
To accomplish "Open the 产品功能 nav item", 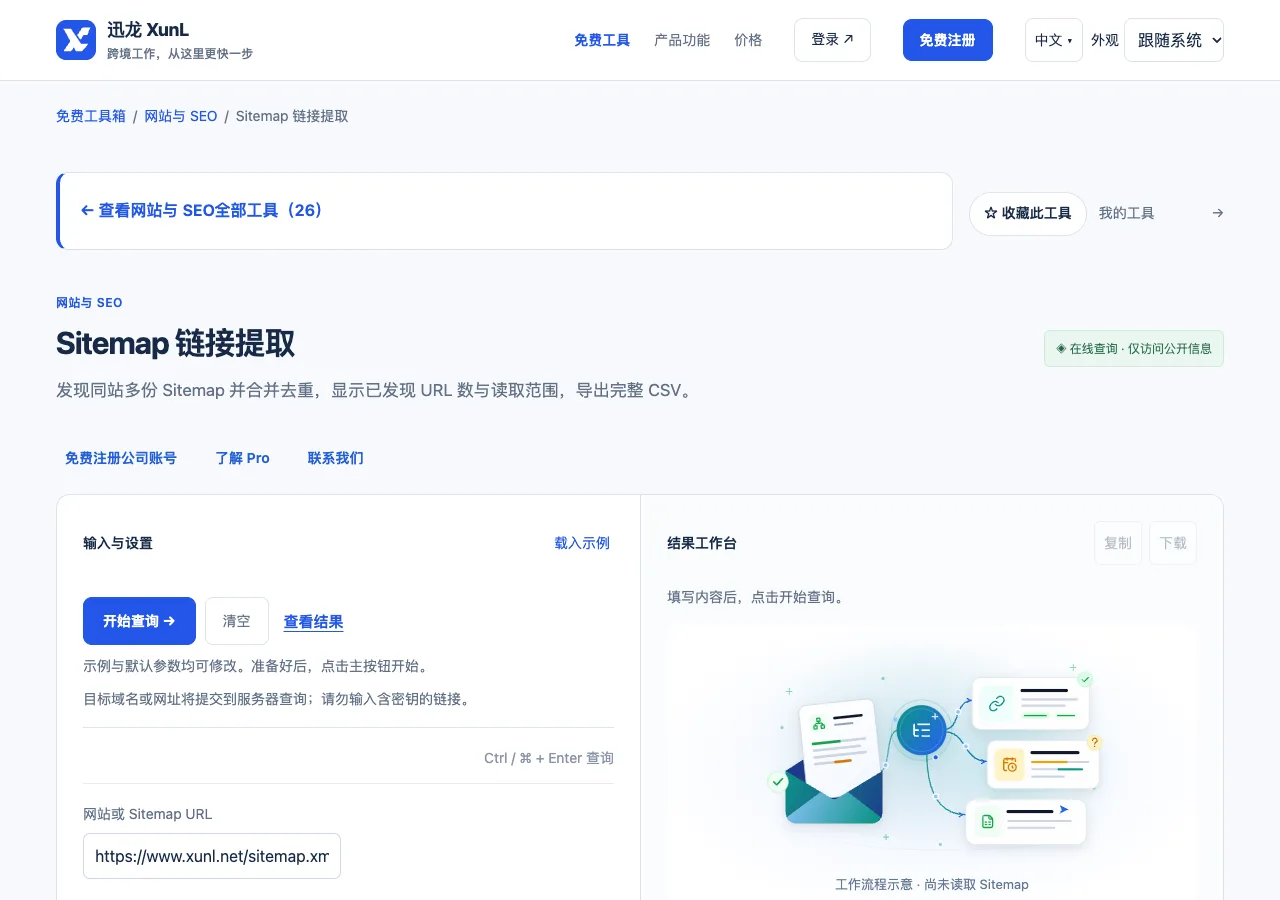I will (x=682, y=40).
